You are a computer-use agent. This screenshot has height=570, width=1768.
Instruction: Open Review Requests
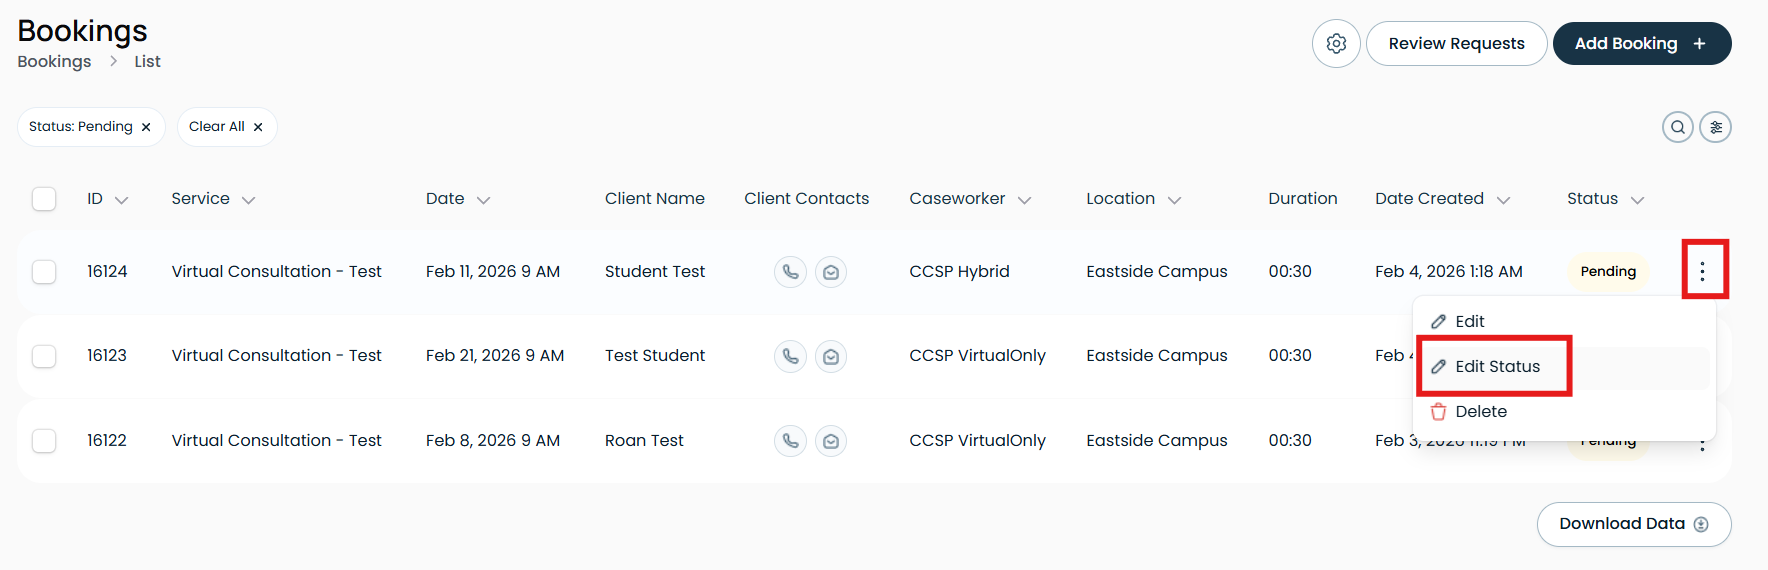click(x=1456, y=44)
